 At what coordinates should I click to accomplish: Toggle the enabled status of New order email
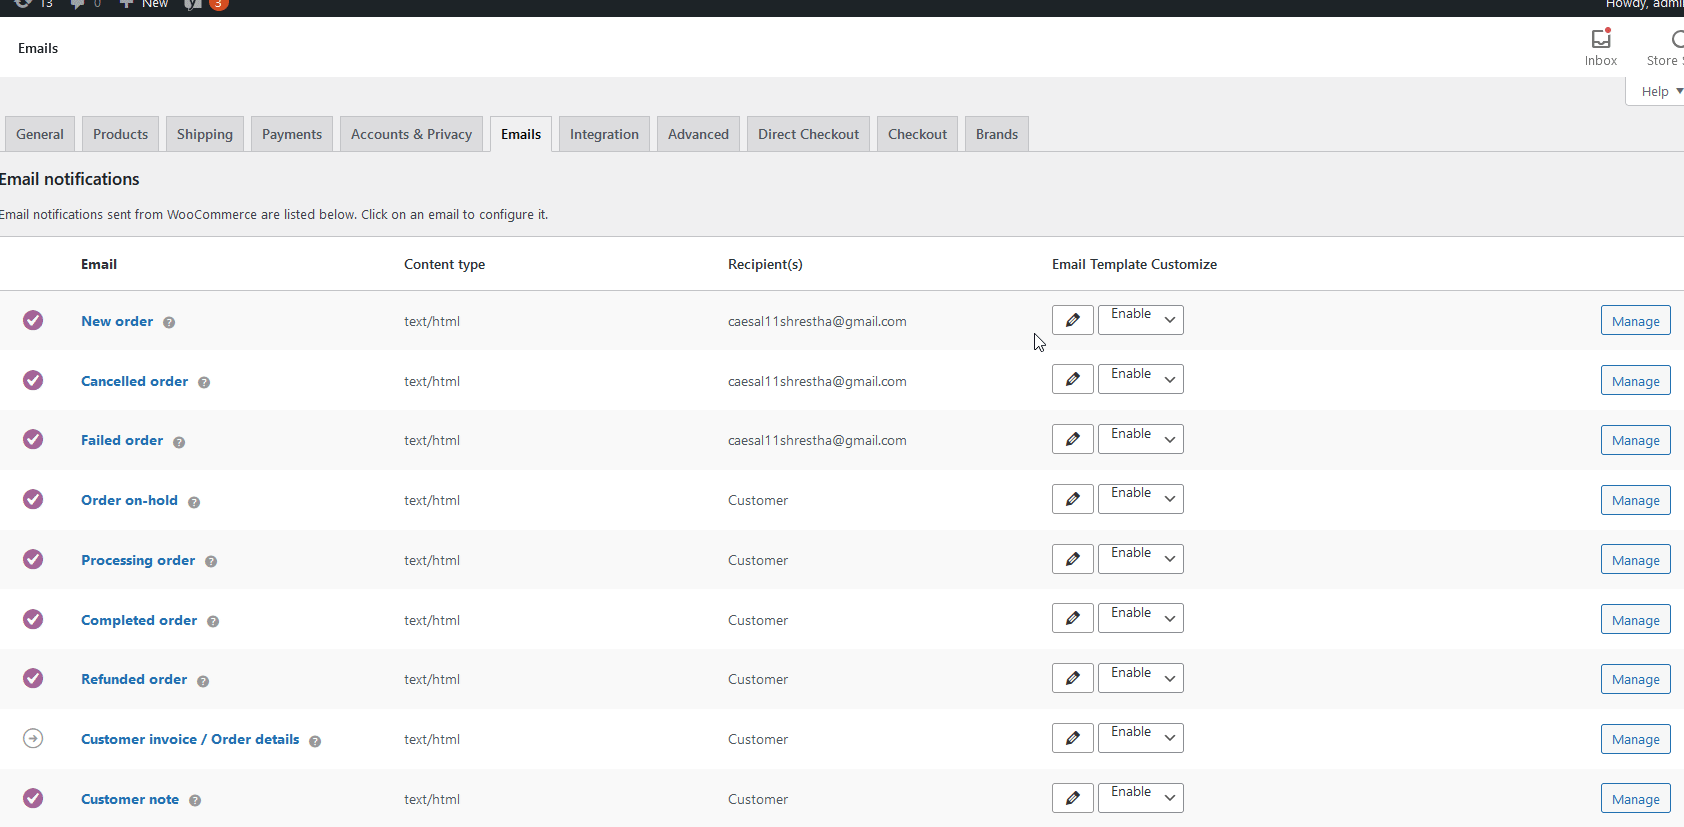pos(33,320)
